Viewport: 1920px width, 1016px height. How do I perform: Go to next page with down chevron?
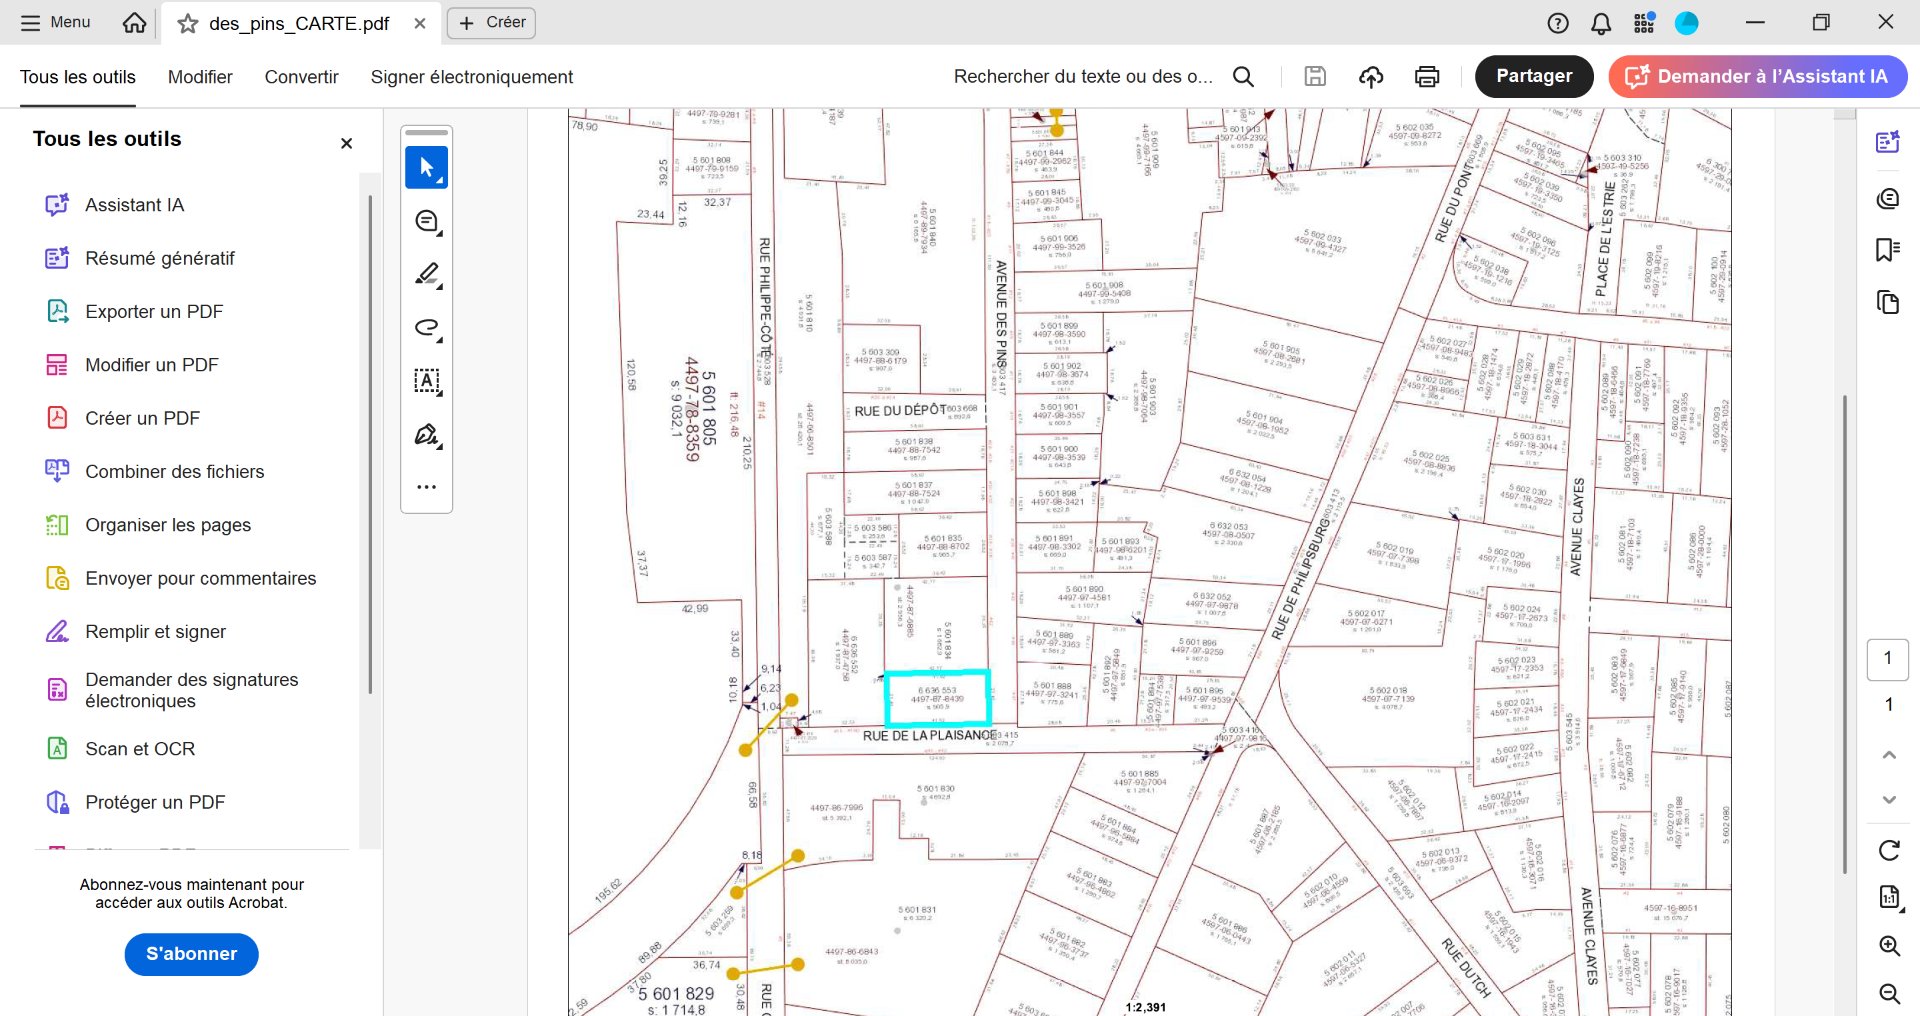[1889, 799]
